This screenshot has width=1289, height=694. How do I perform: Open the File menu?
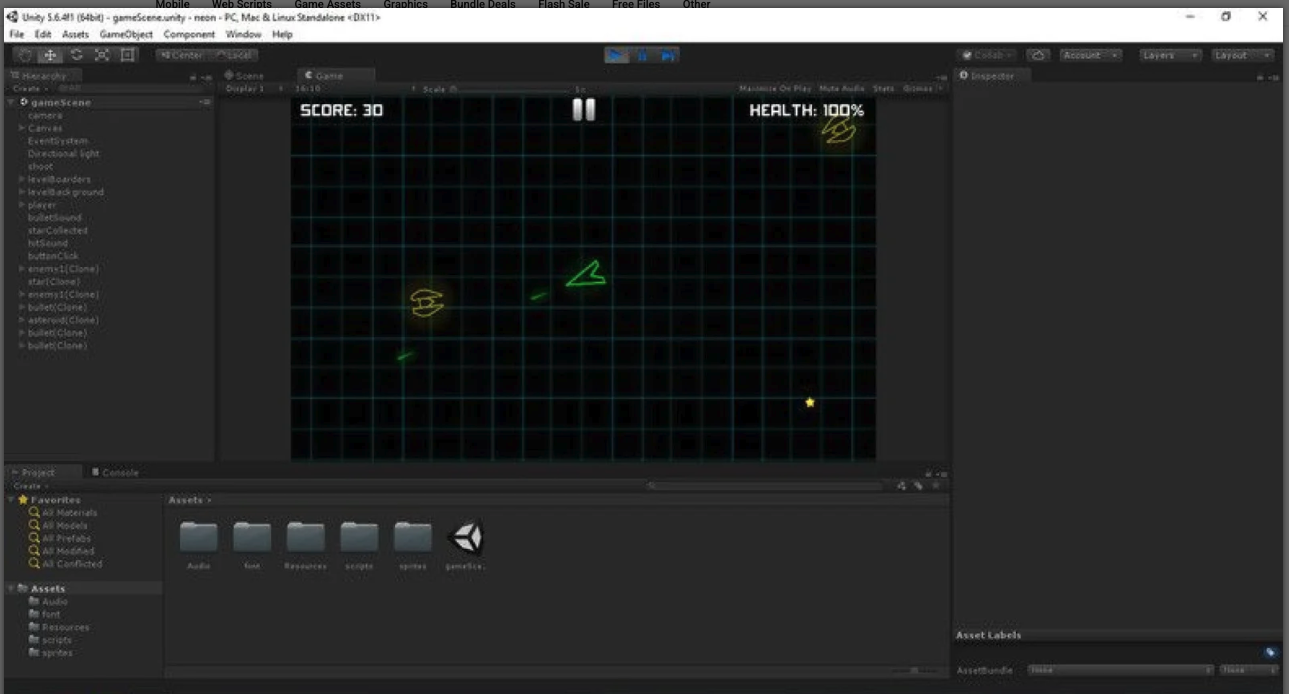(x=16, y=34)
